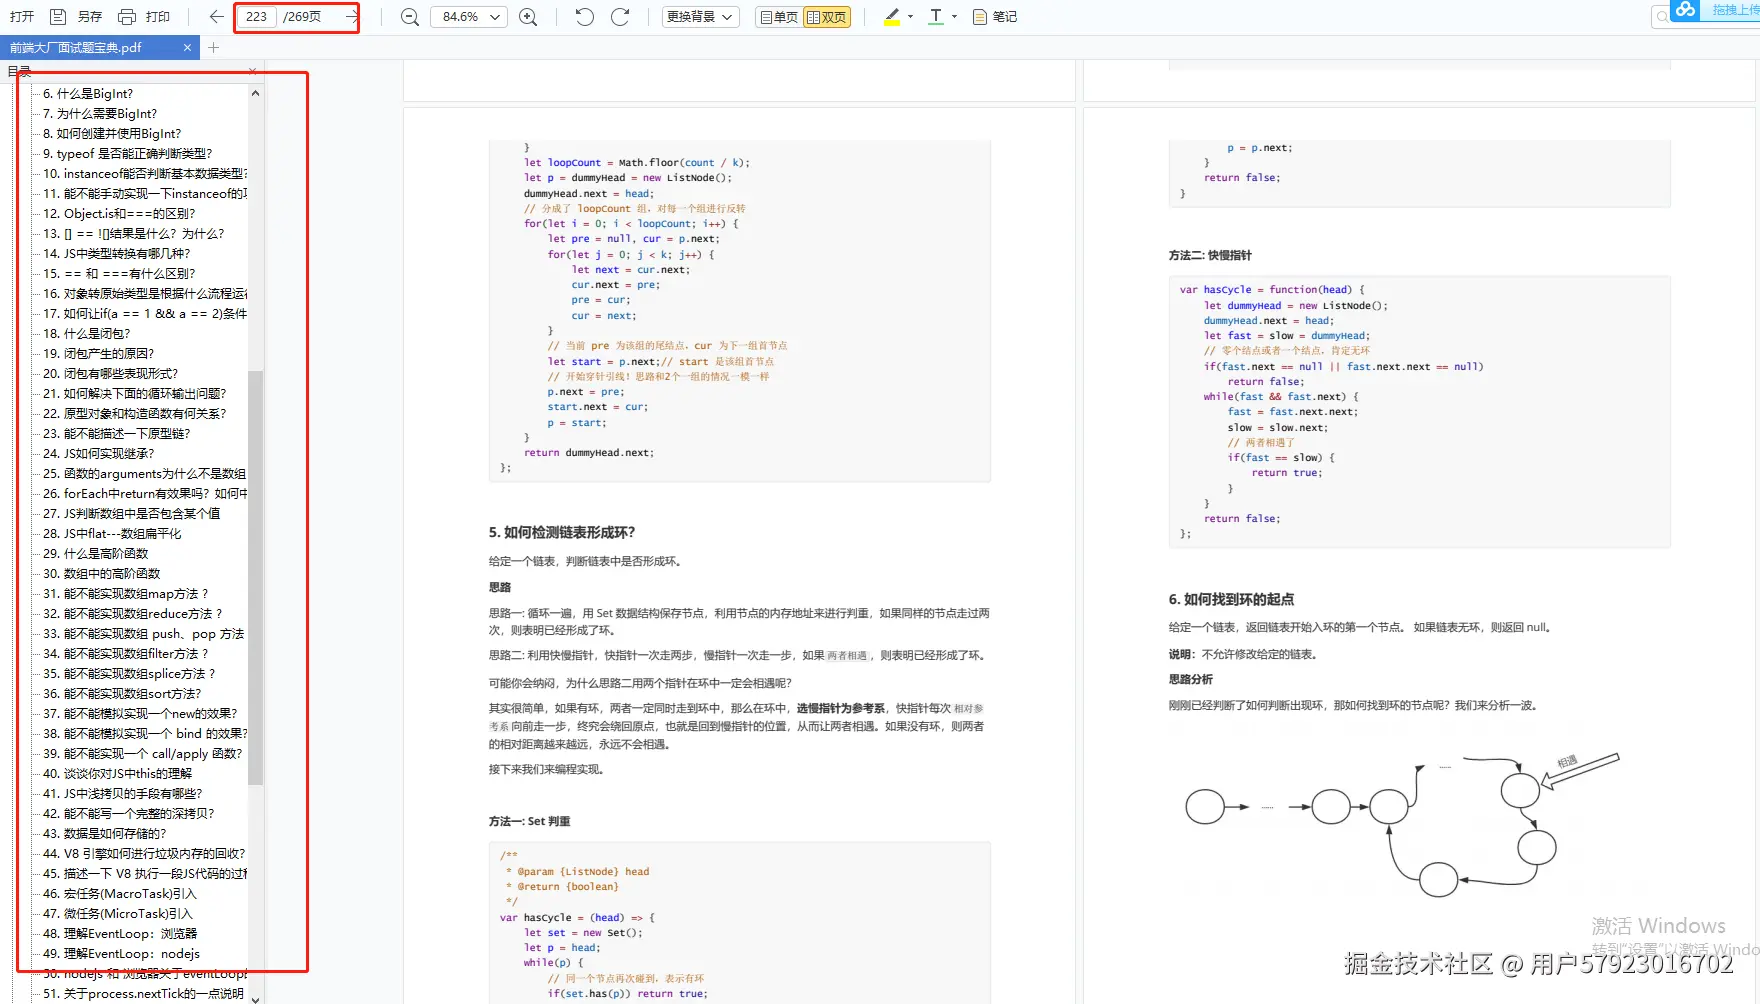Click the search magnifier icon
1760x1004 pixels.
click(1662, 16)
